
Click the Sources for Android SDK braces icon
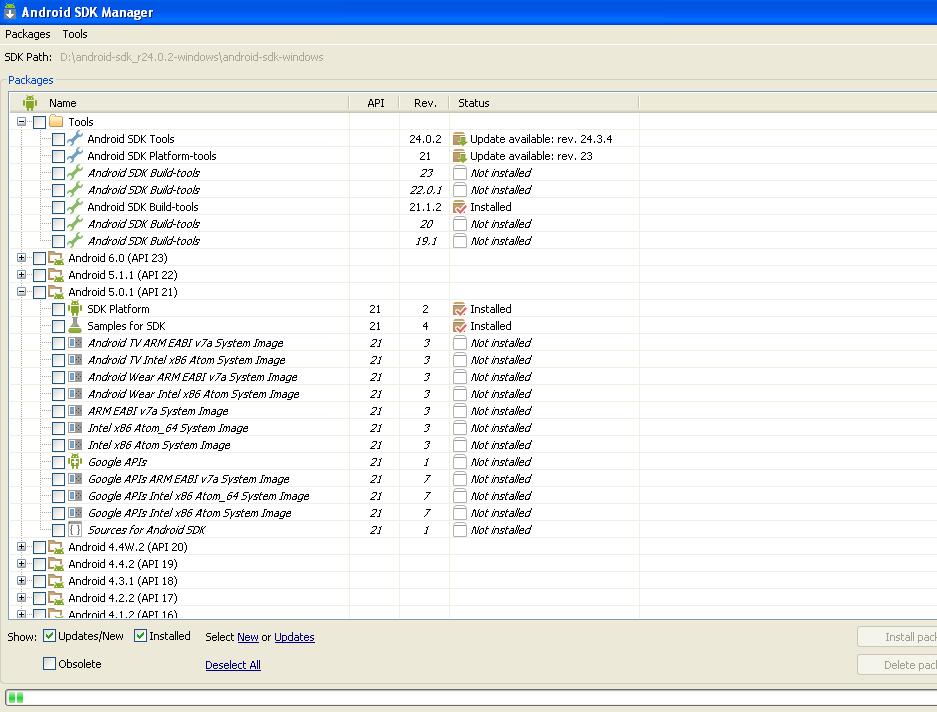[75, 530]
